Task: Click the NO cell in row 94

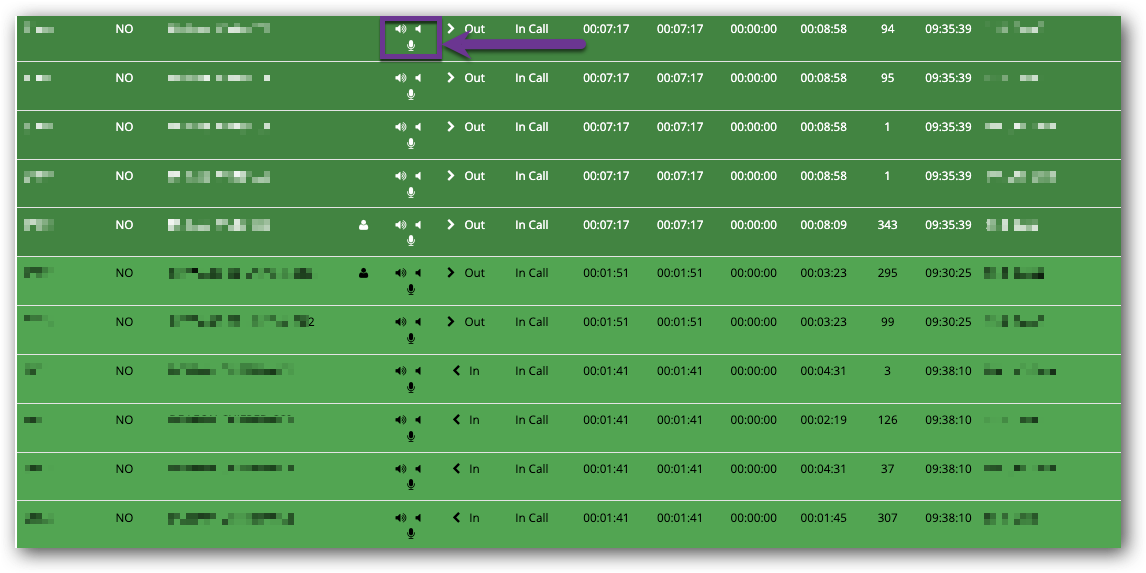Action: pos(124,29)
